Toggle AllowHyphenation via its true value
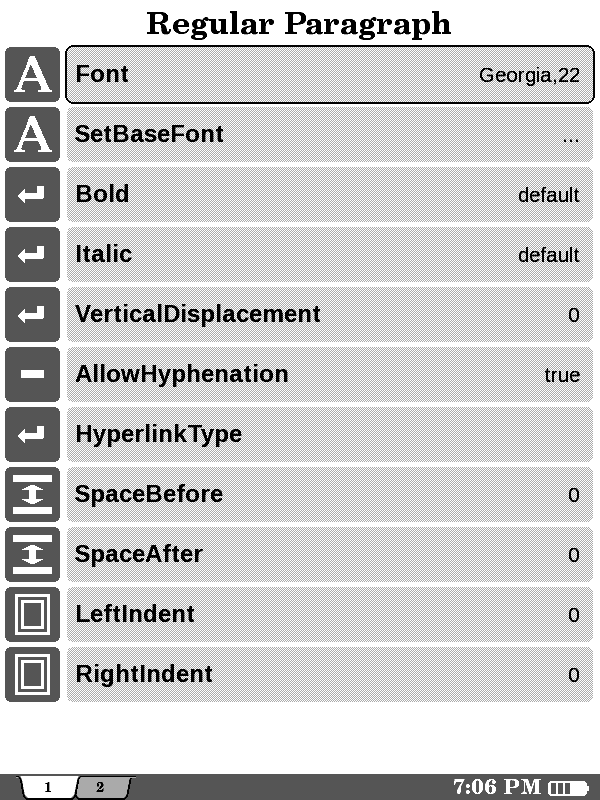 561,376
